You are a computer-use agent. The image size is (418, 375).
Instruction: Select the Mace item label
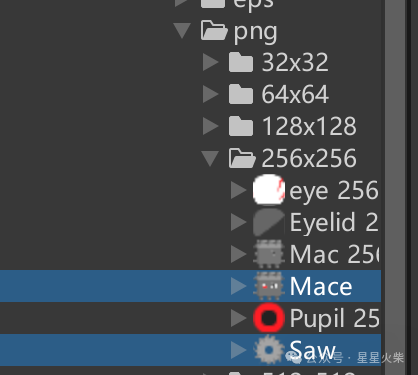tap(321, 286)
